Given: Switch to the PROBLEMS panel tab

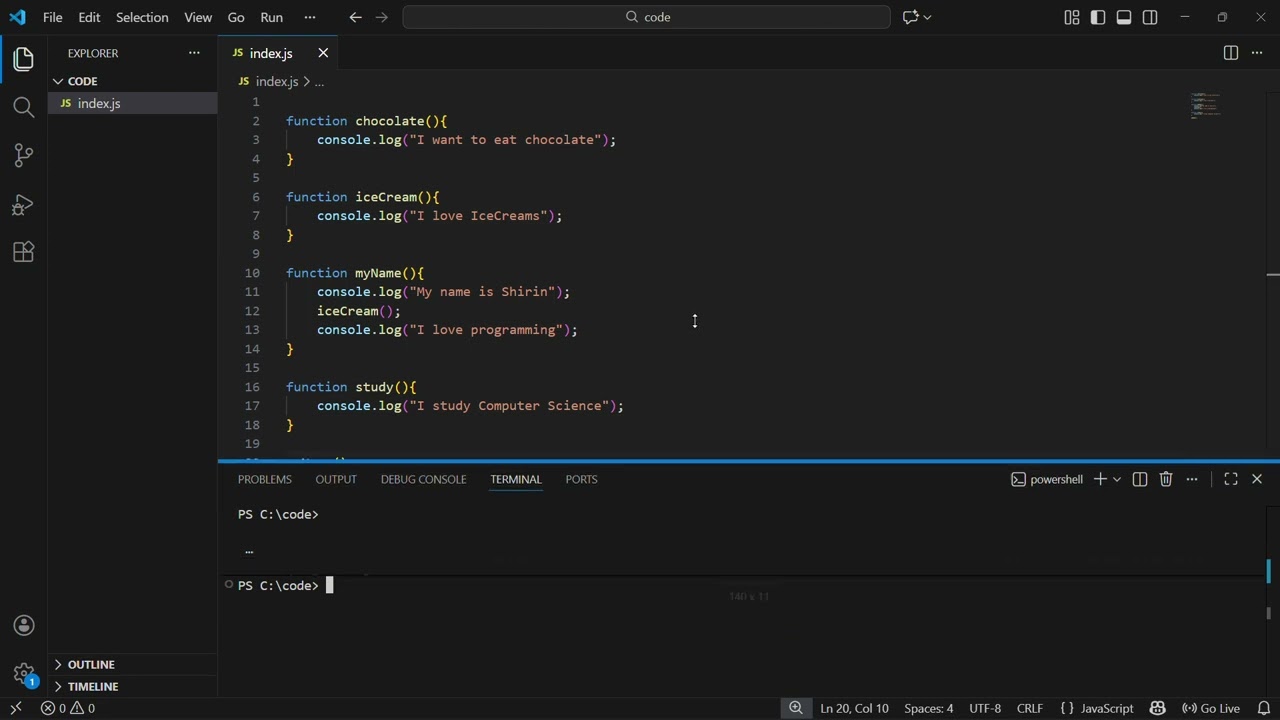Looking at the screenshot, I should pyautogui.click(x=265, y=479).
